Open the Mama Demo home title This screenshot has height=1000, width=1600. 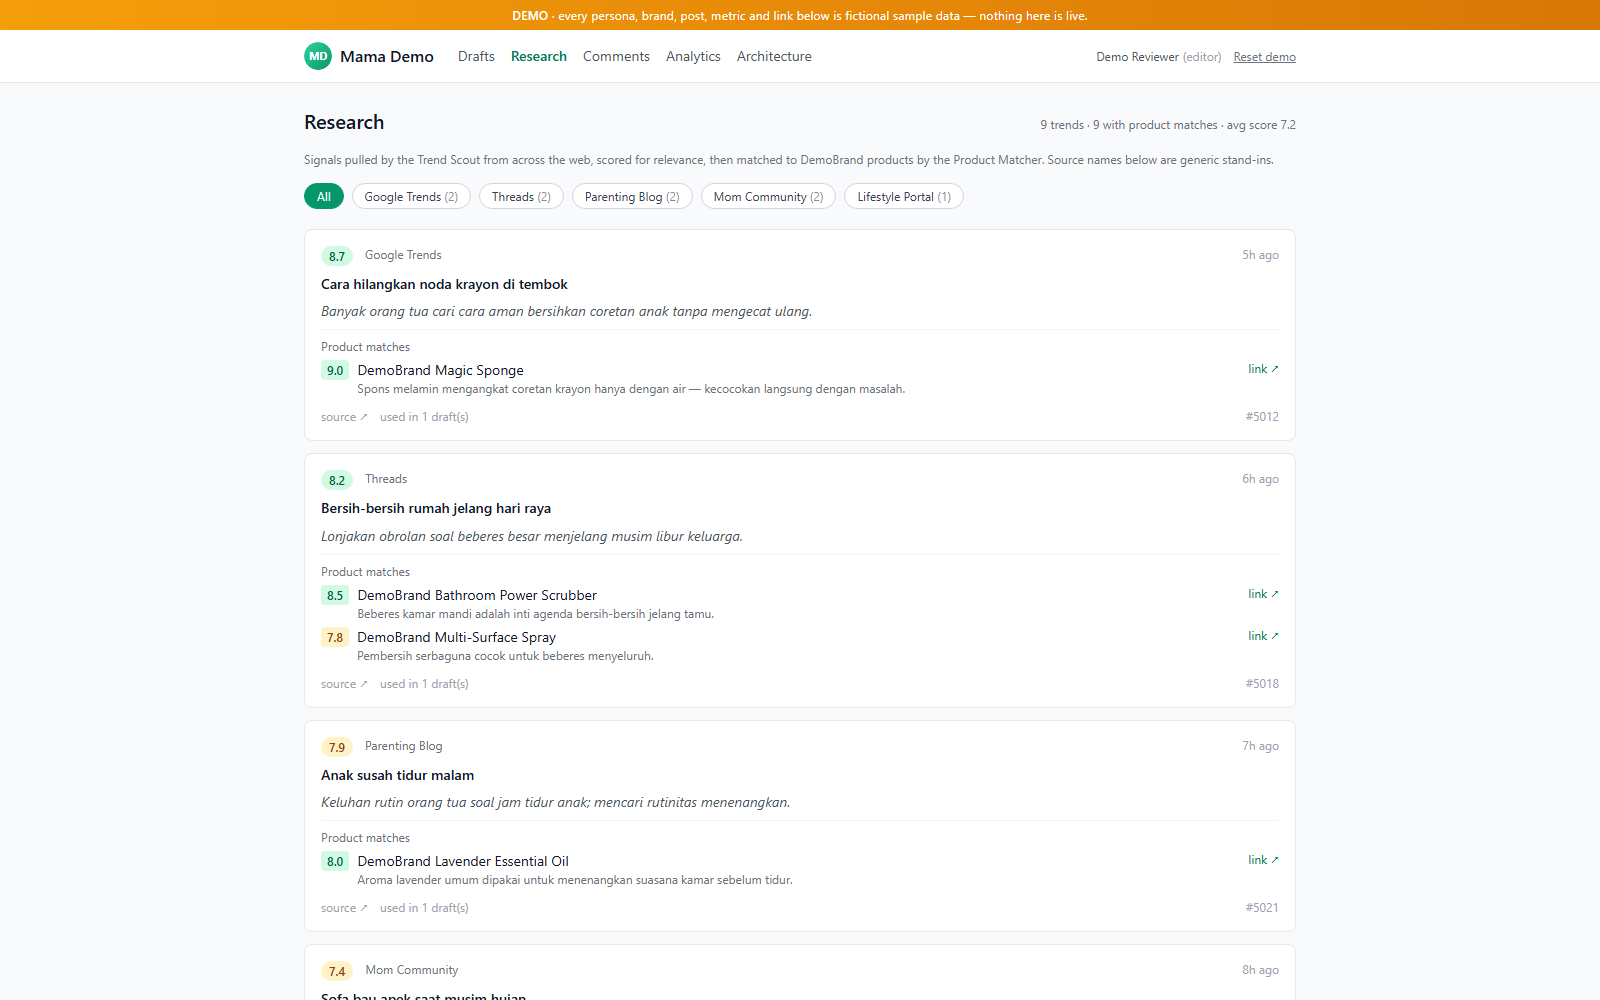pos(386,57)
